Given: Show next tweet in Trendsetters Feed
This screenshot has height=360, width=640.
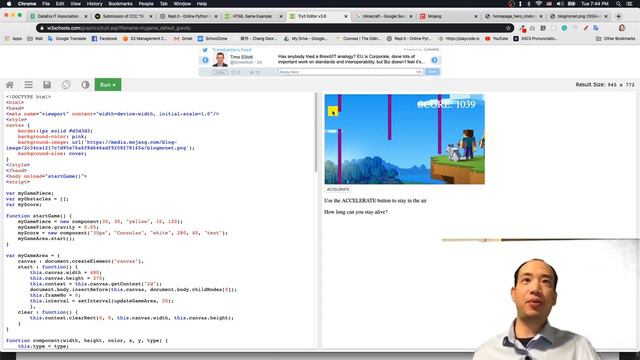Looking at the screenshot, I should click(x=434, y=60).
